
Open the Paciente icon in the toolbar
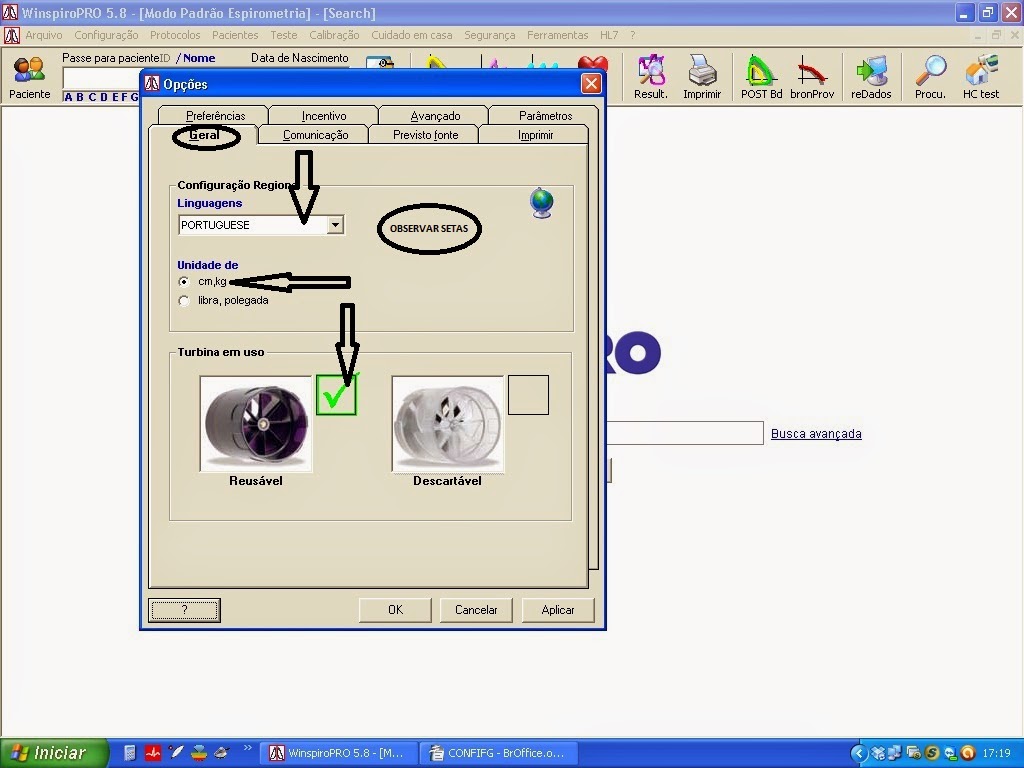(29, 77)
